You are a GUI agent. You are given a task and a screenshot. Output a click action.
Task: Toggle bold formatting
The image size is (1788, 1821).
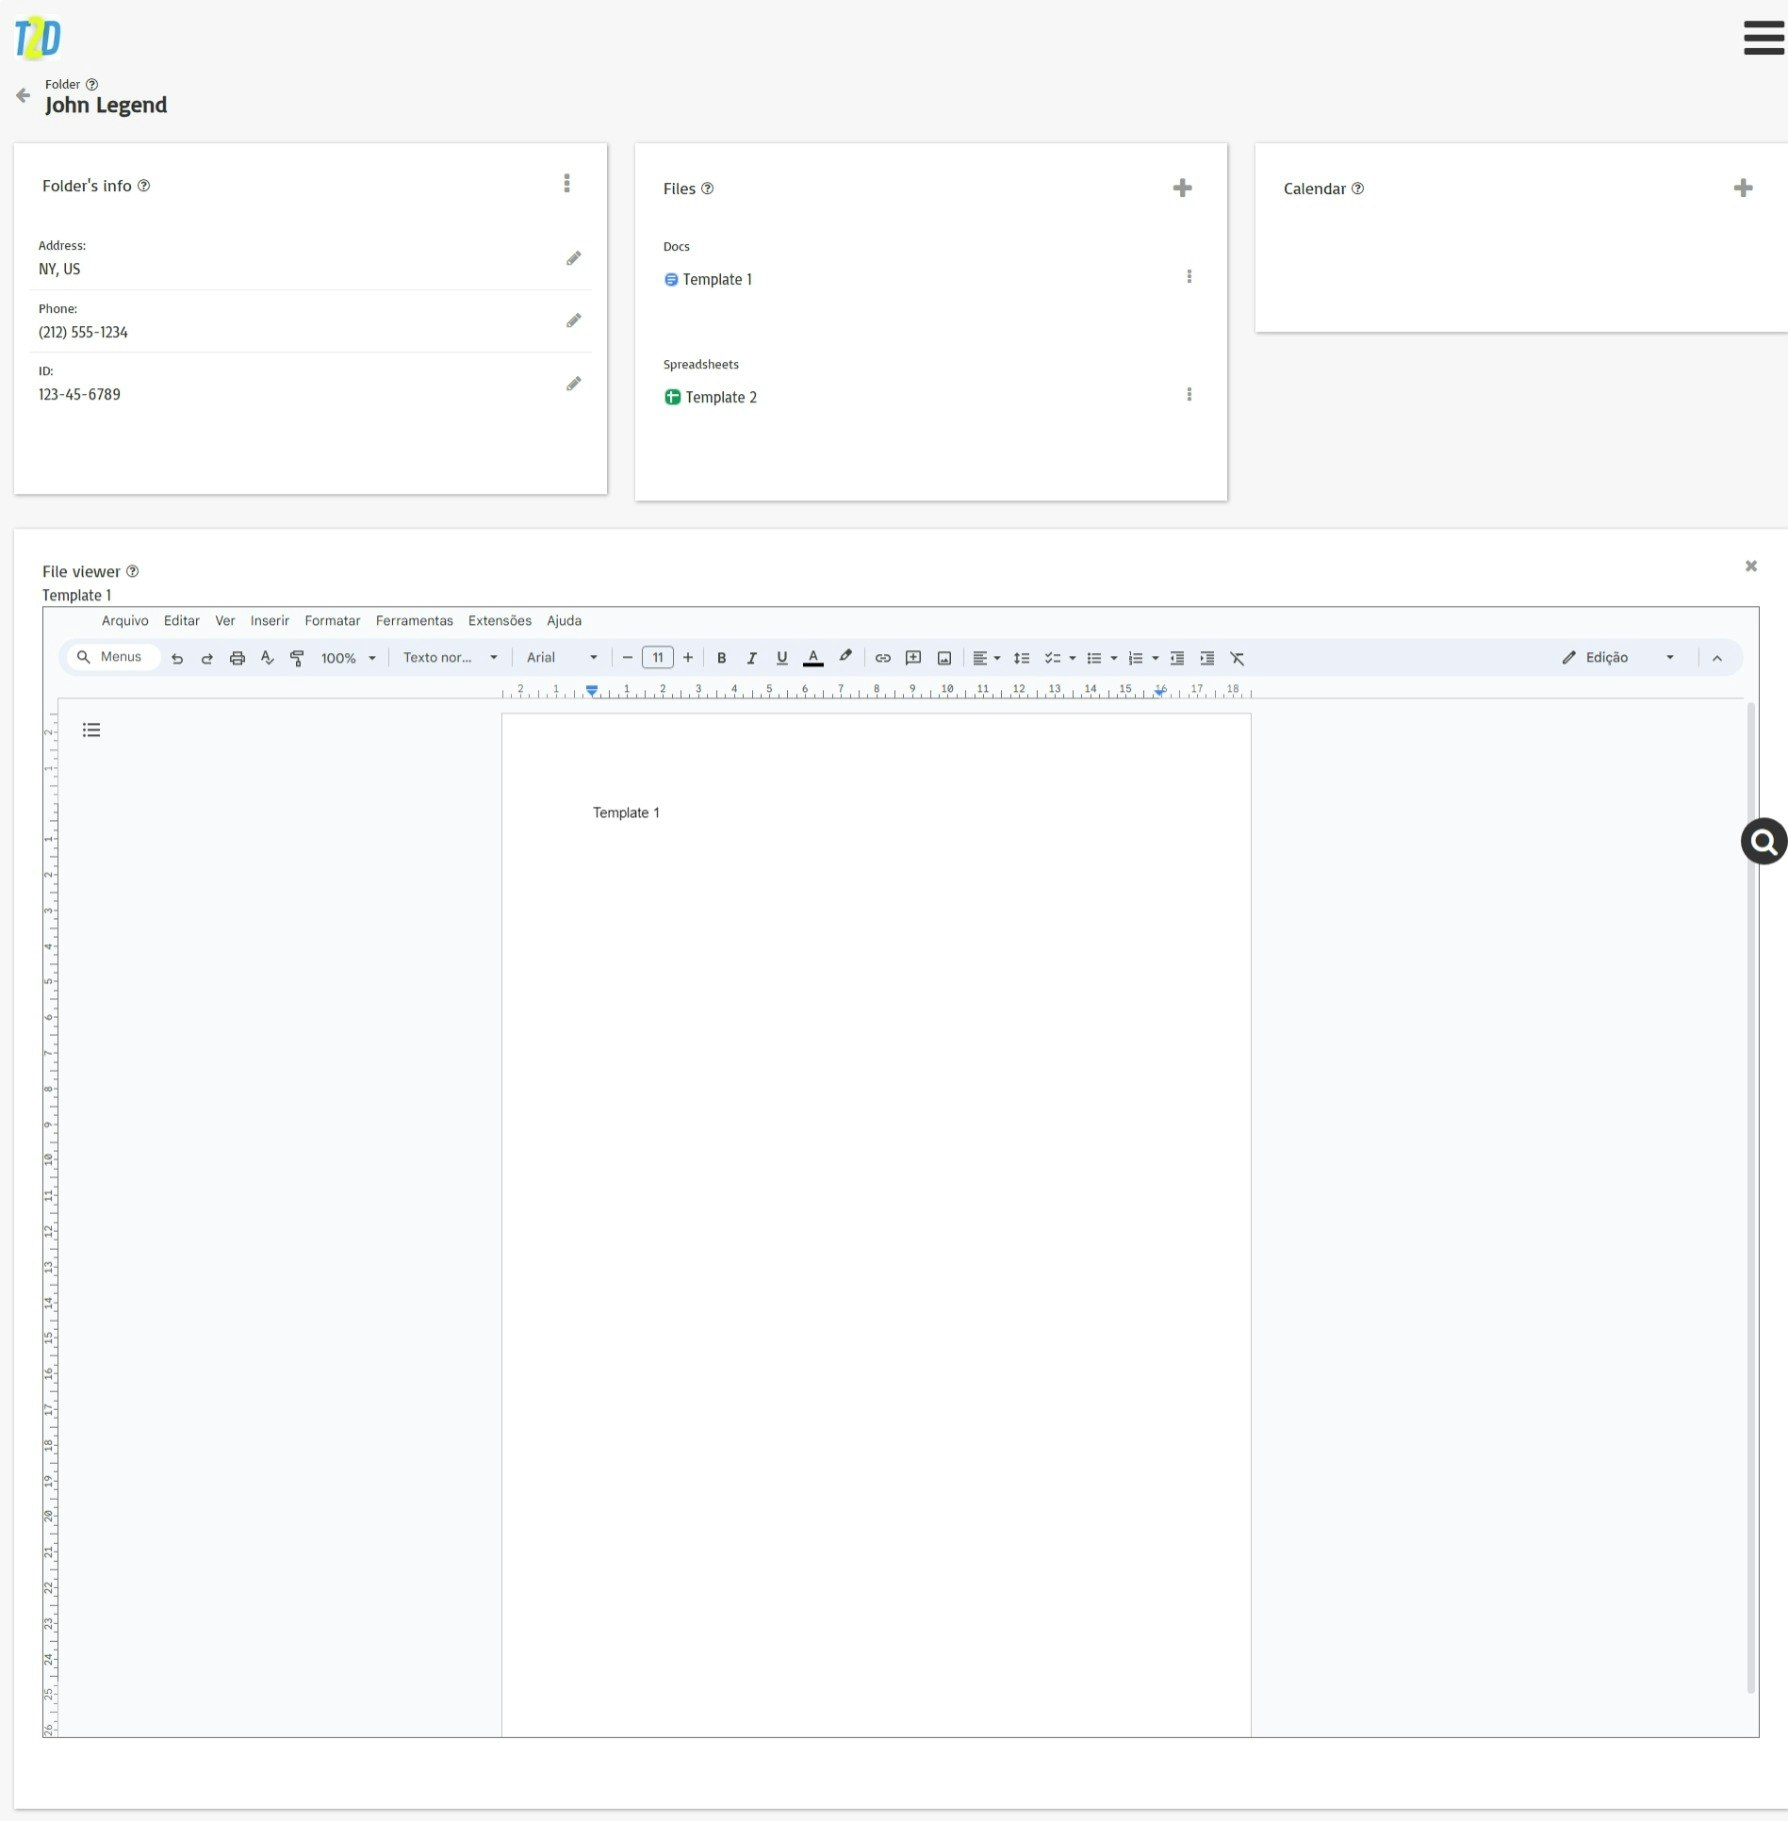tap(721, 658)
